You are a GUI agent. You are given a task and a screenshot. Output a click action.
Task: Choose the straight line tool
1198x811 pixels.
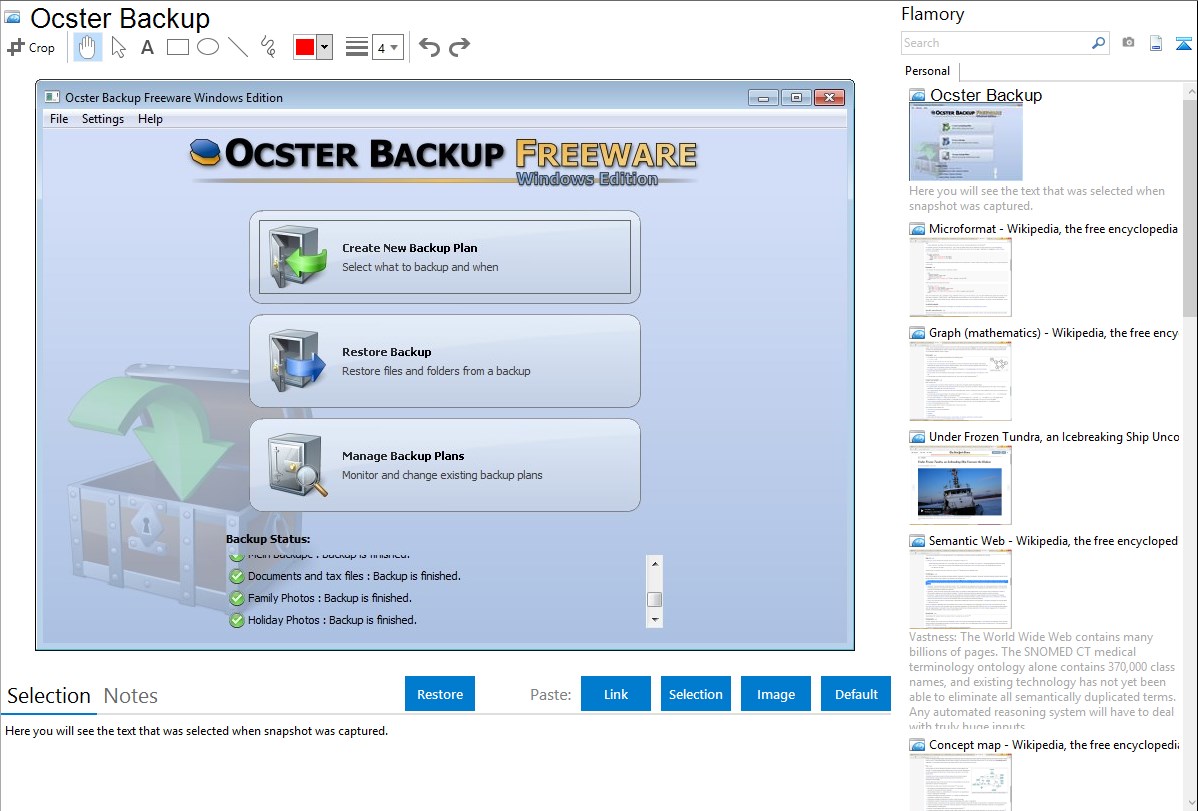[x=238, y=47]
